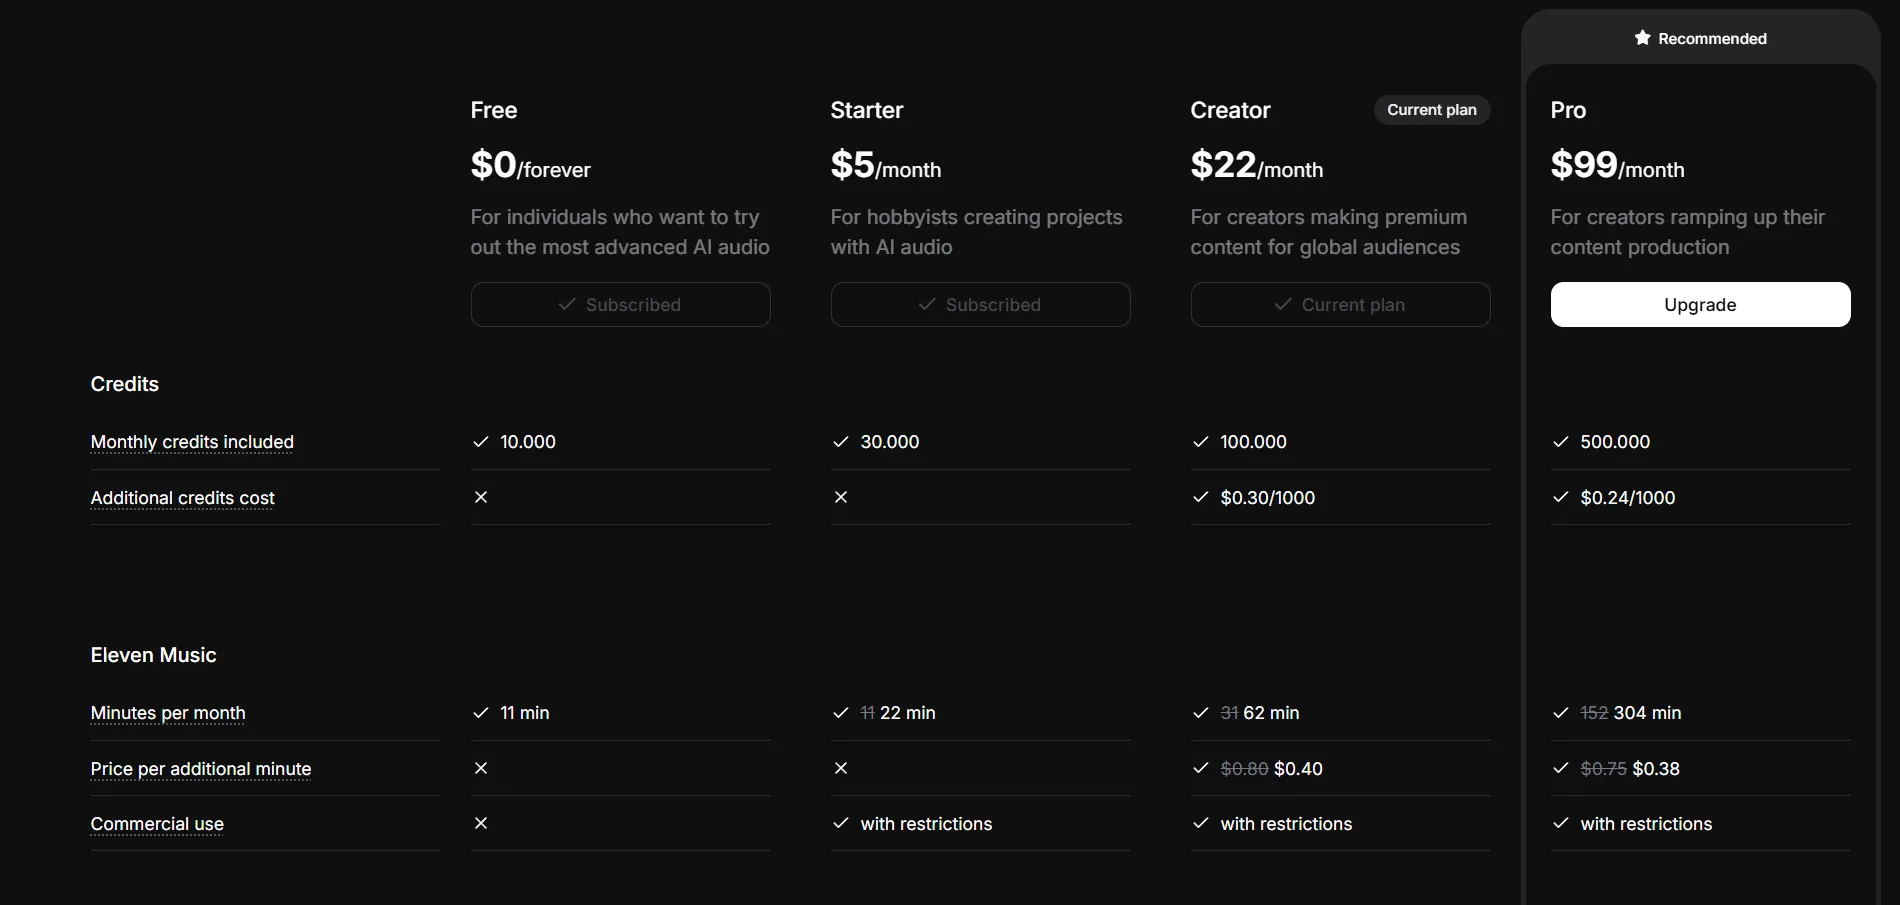Click the checkmark next to $0.30/1000
The width and height of the screenshot is (1900, 905).
pyautogui.click(x=1200, y=497)
